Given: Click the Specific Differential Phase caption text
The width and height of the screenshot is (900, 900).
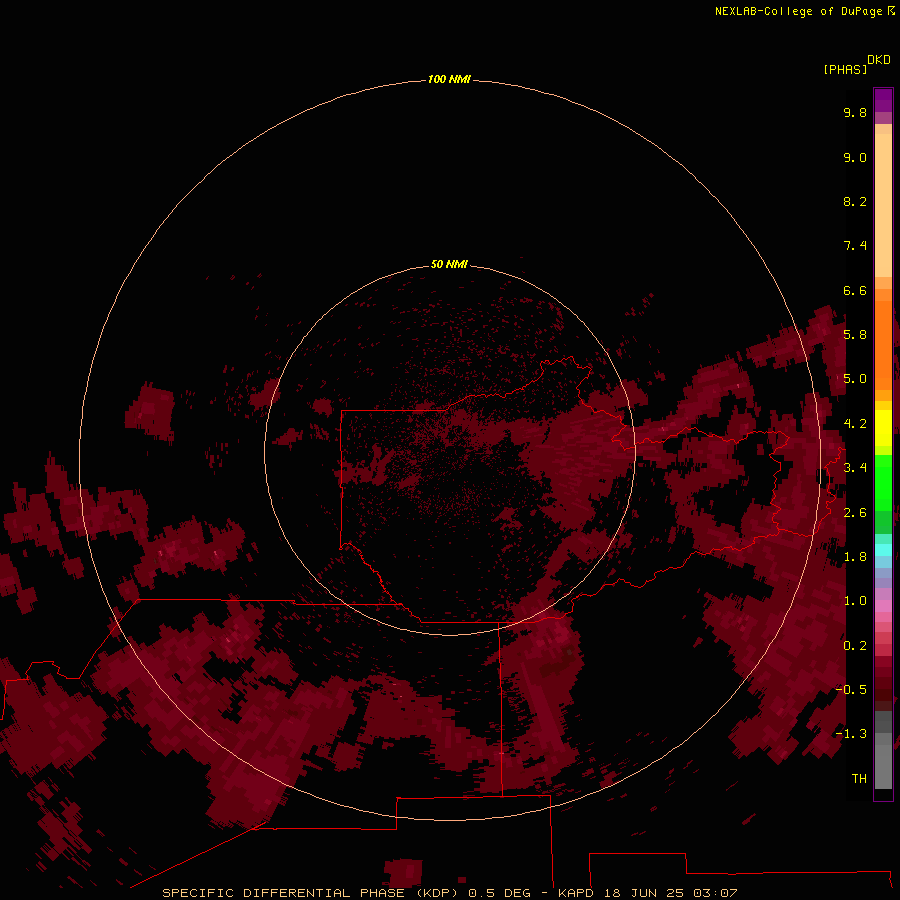Looking at the screenshot, I should coord(449,893).
